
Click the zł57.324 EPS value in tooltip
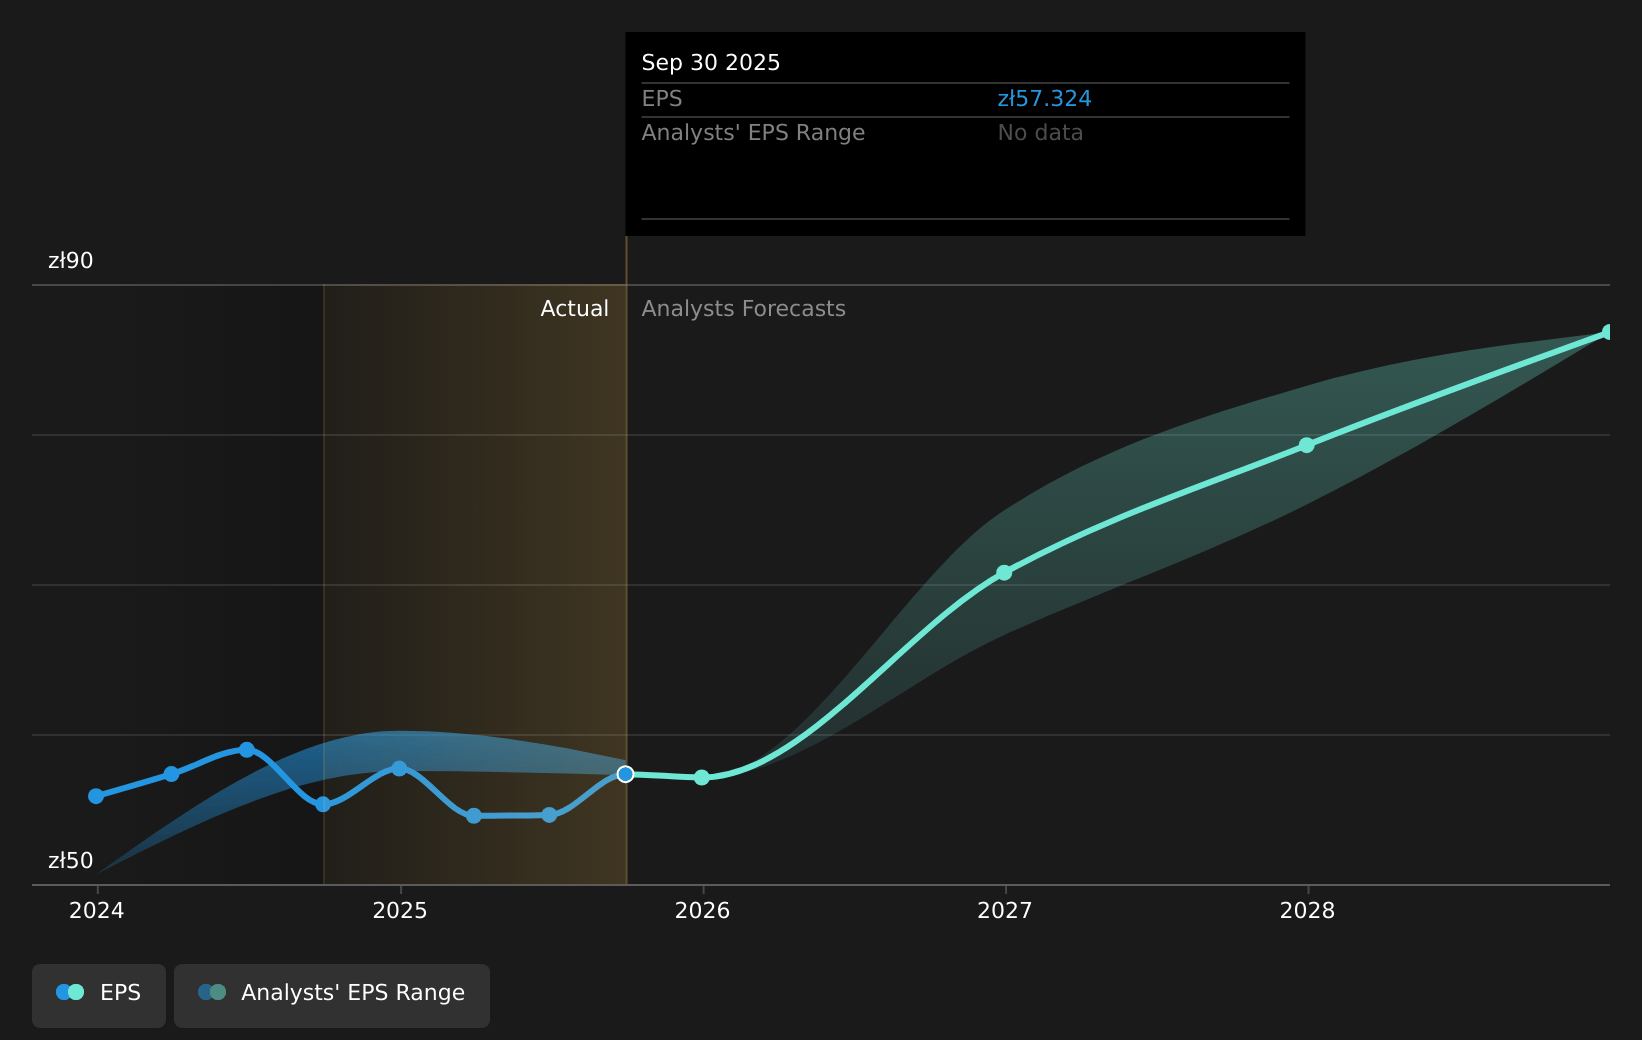[1044, 99]
